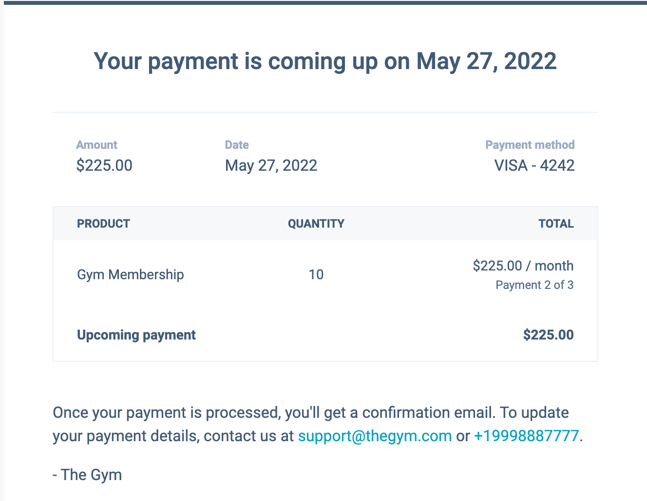
Task: Click the support@thegym.com email link
Action: pyautogui.click(x=374, y=437)
